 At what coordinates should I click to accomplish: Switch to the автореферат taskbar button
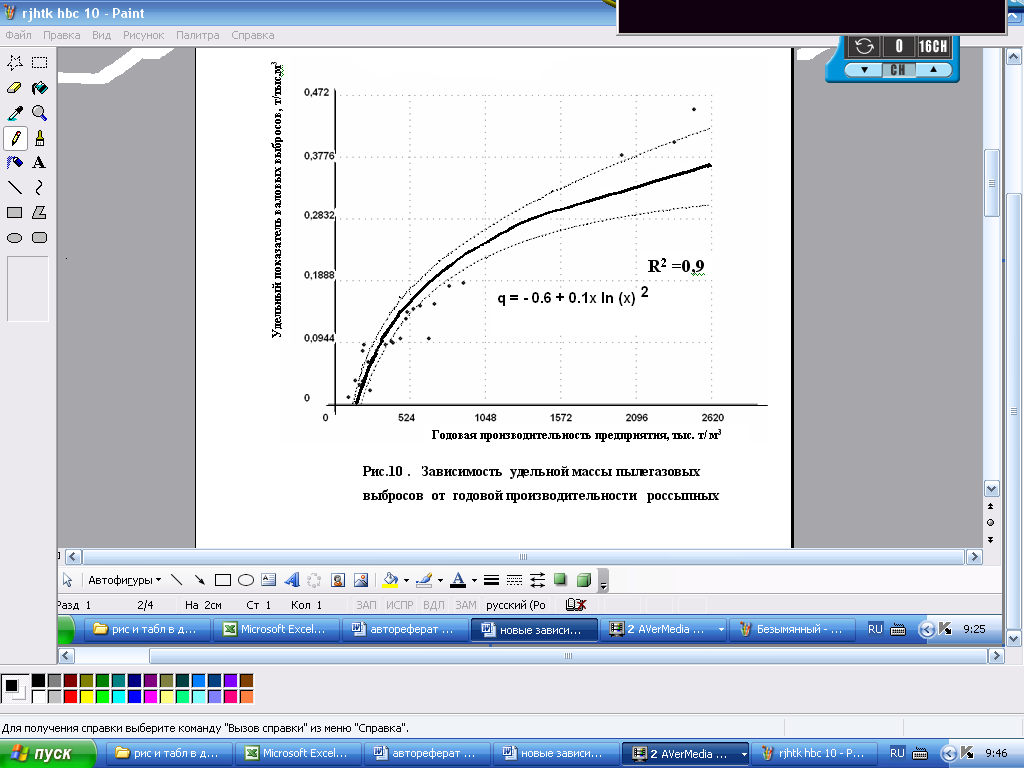[x=426, y=754]
